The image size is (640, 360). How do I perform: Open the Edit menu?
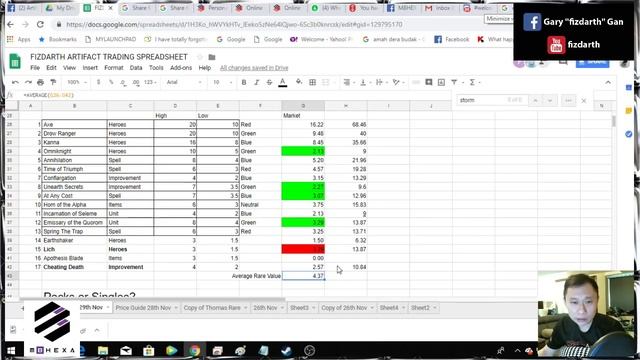click(x=51, y=68)
